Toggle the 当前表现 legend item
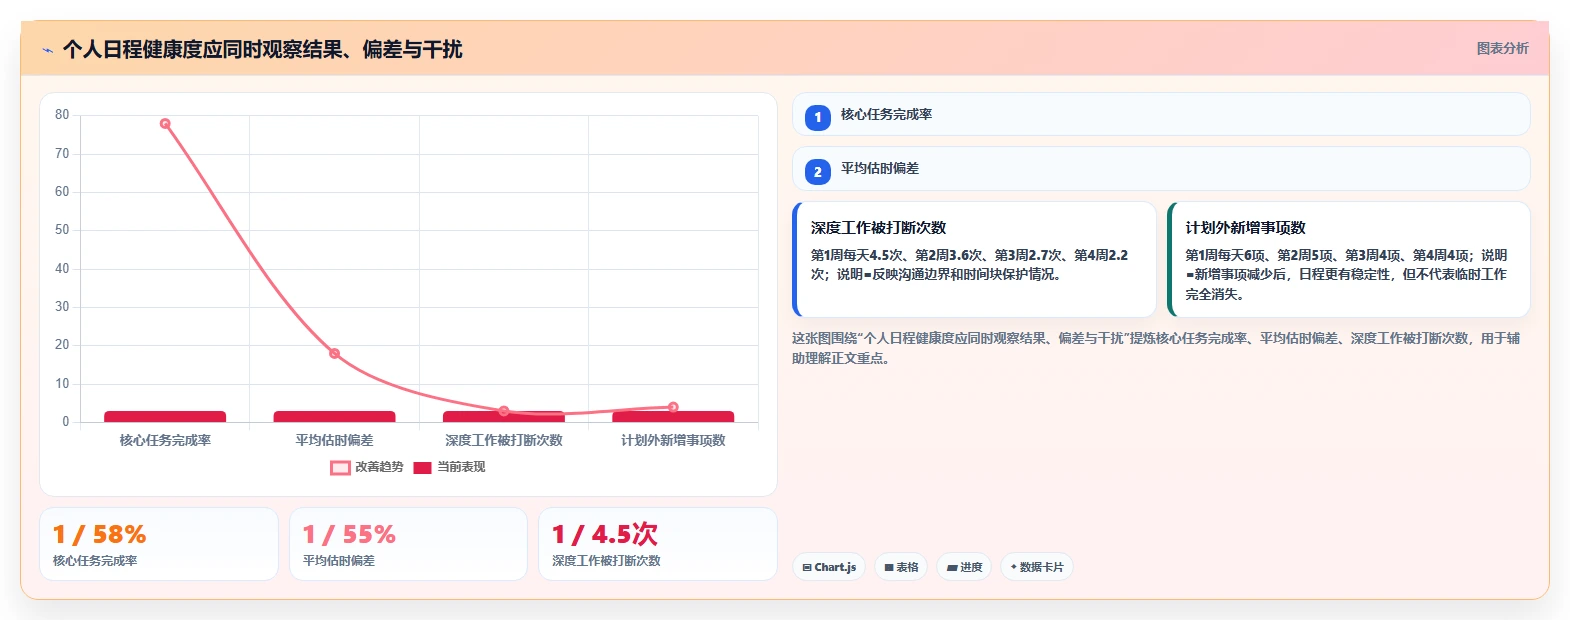Image resolution: width=1570 pixels, height=620 pixels. point(449,467)
